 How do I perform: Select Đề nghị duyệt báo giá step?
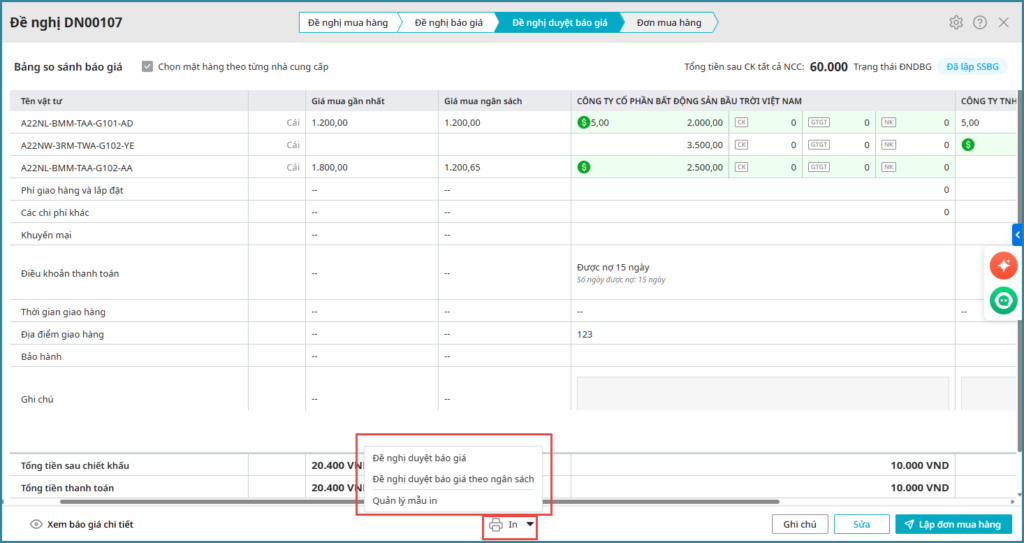click(560, 23)
